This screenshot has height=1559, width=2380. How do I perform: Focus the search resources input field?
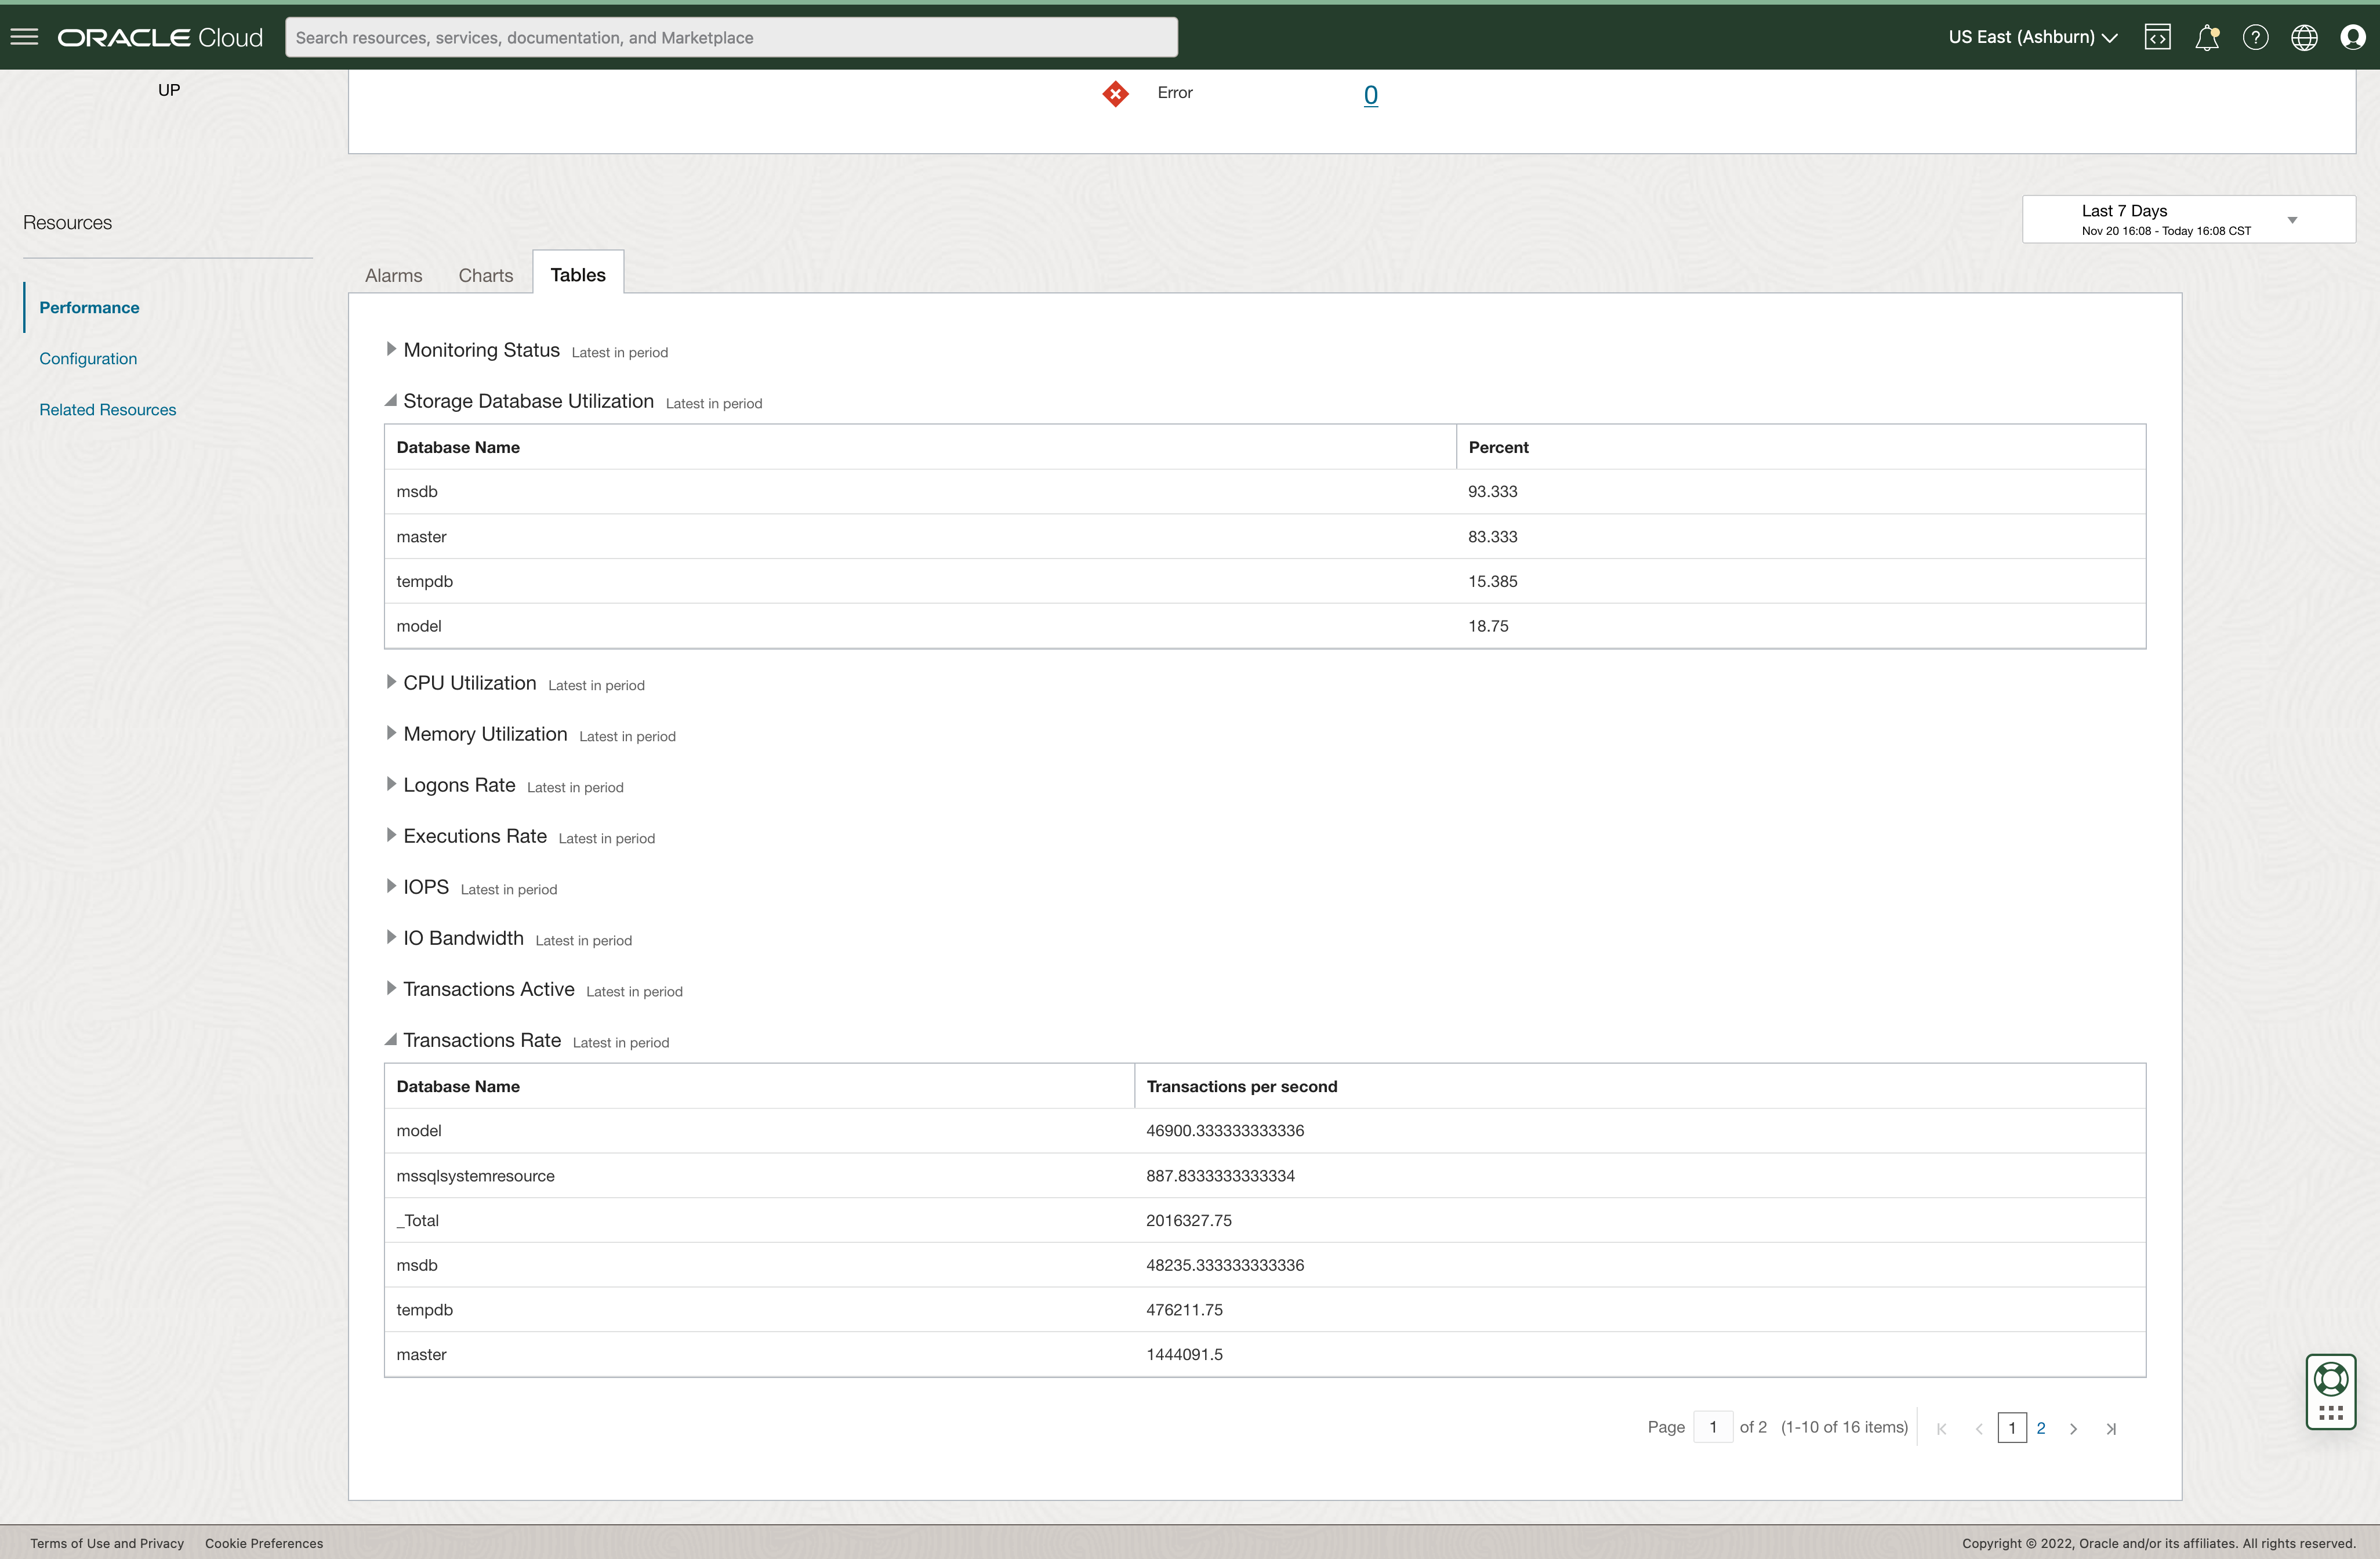tap(730, 37)
